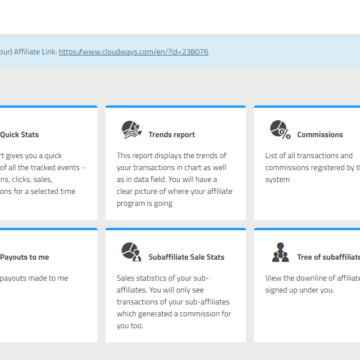
Task: Click the 'Affiliate Link:' label text
Action: coord(35,52)
